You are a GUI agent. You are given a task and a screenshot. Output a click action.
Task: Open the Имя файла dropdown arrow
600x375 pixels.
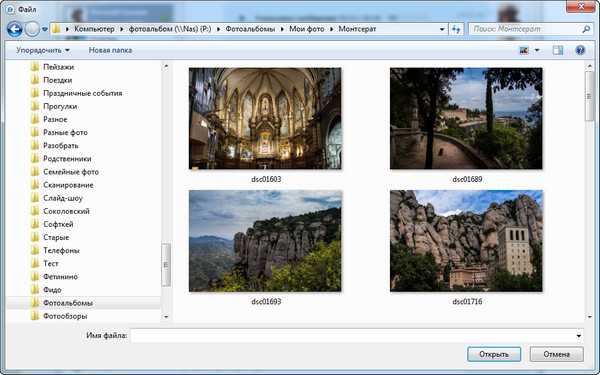578,336
